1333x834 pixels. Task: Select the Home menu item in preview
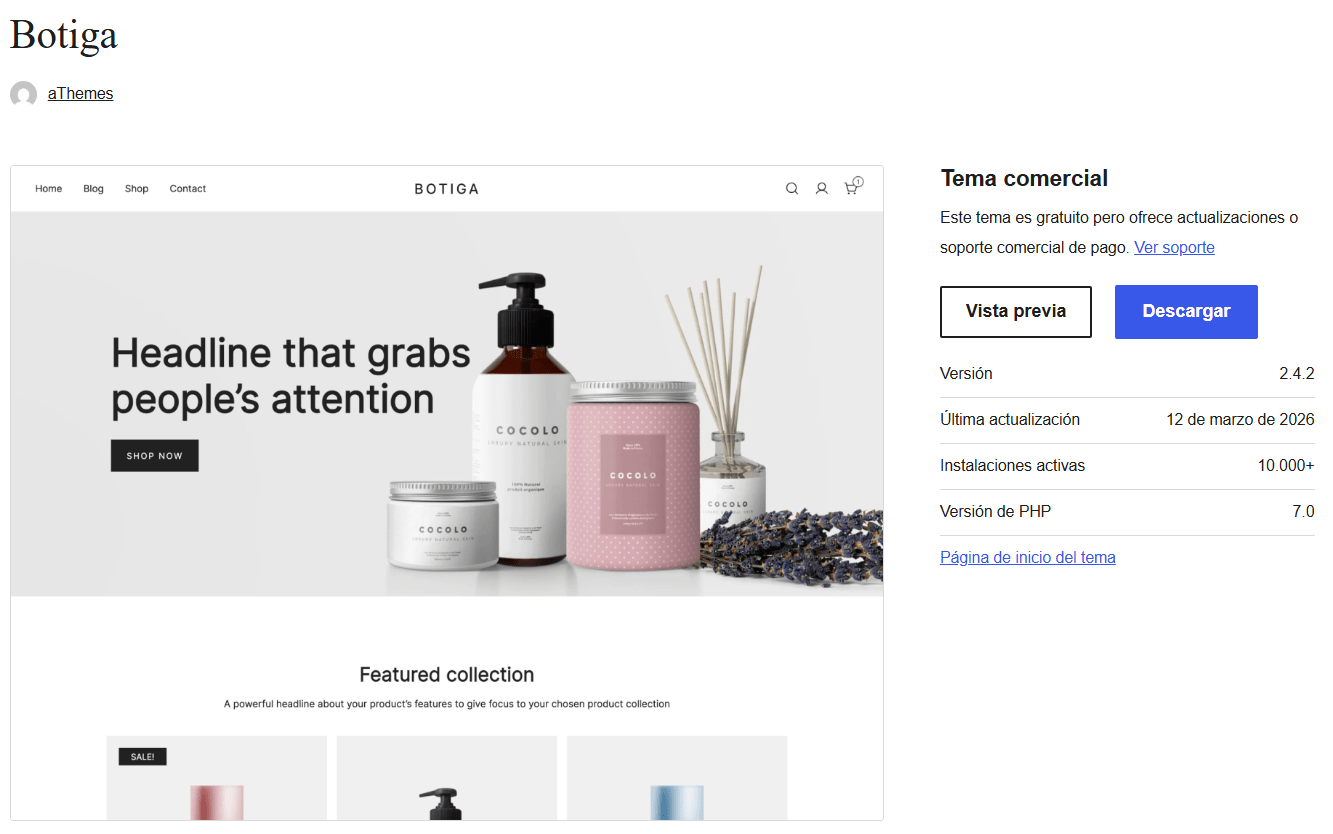click(49, 188)
